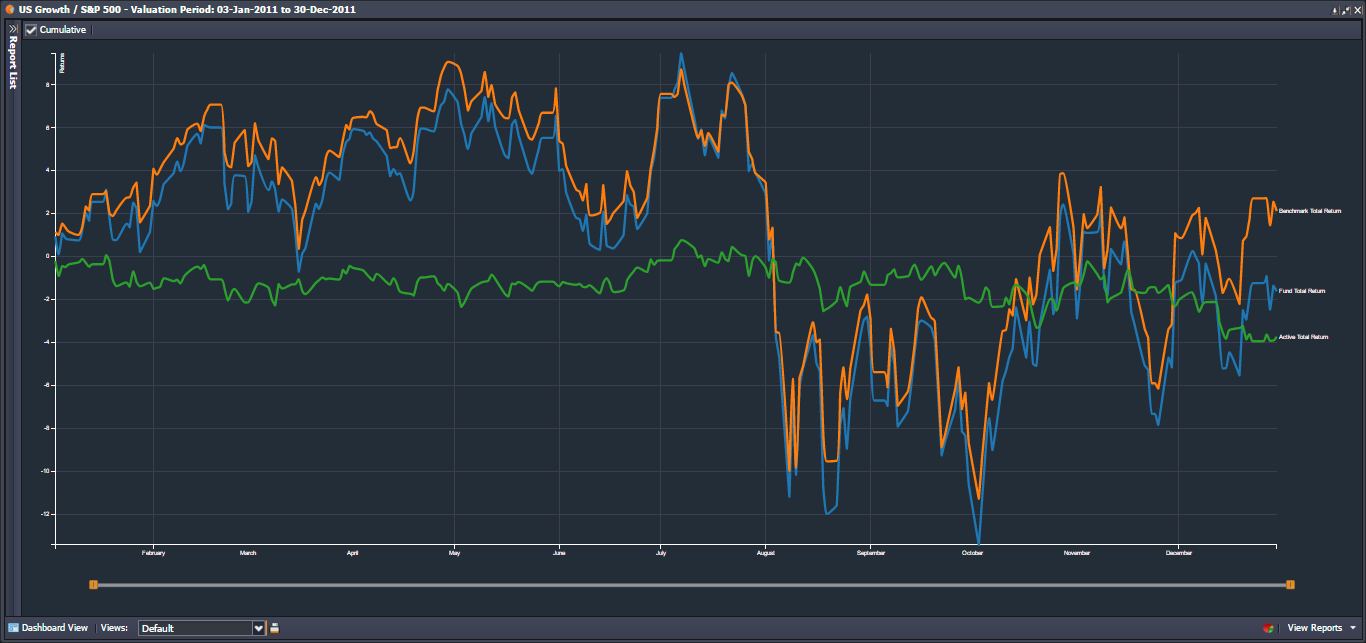Click the Report List vertical tab label
The height and width of the screenshot is (643, 1366).
[12, 65]
